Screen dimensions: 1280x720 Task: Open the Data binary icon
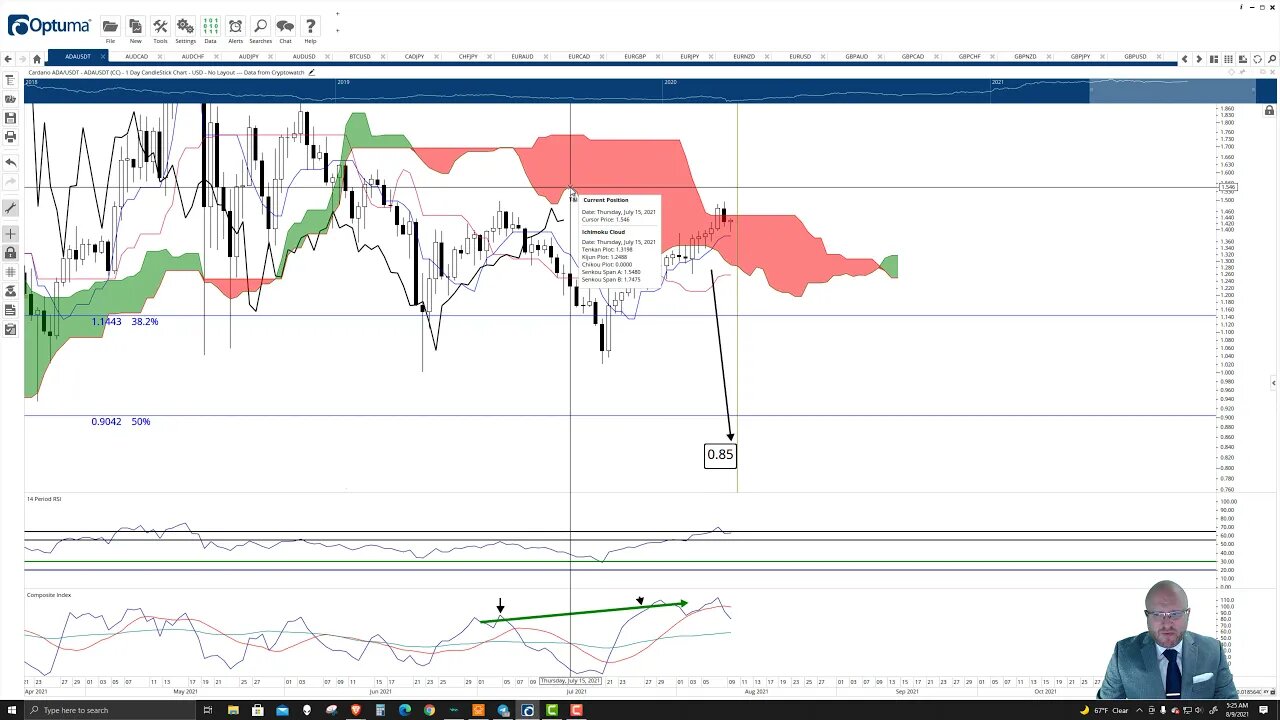pyautogui.click(x=210, y=27)
